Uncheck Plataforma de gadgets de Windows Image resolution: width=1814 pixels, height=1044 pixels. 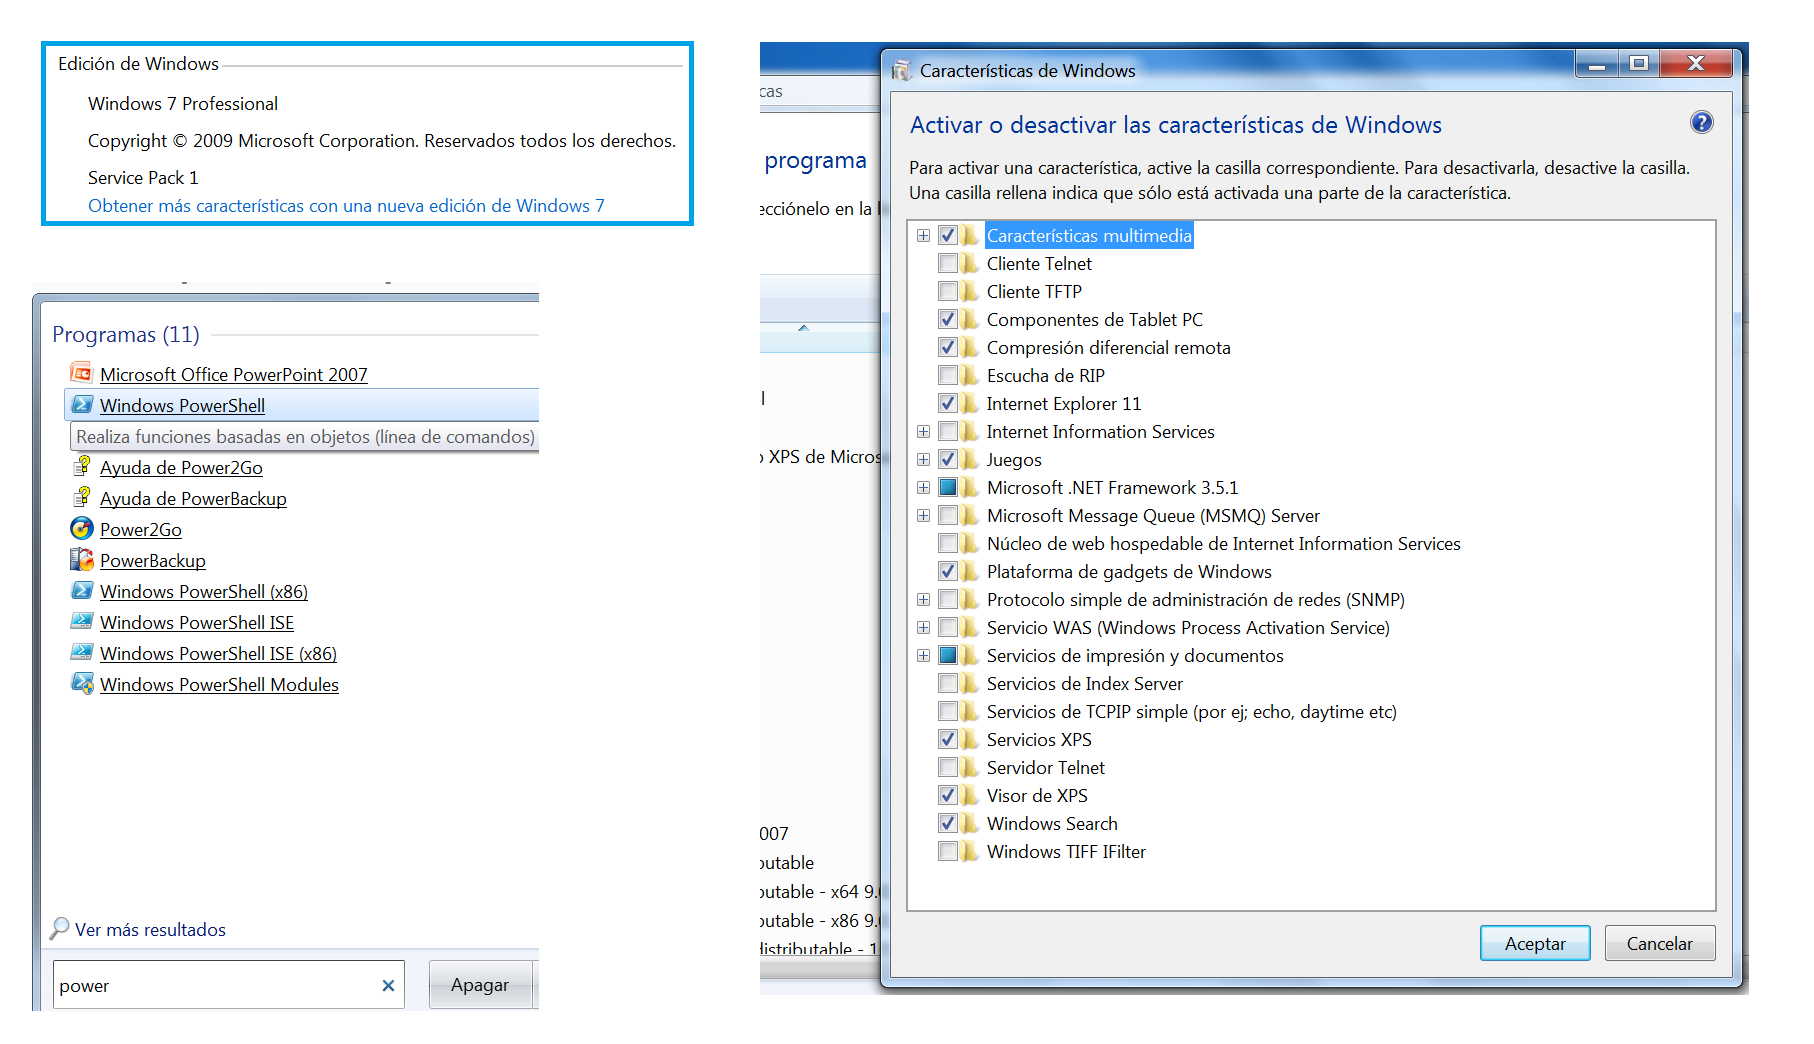948,571
